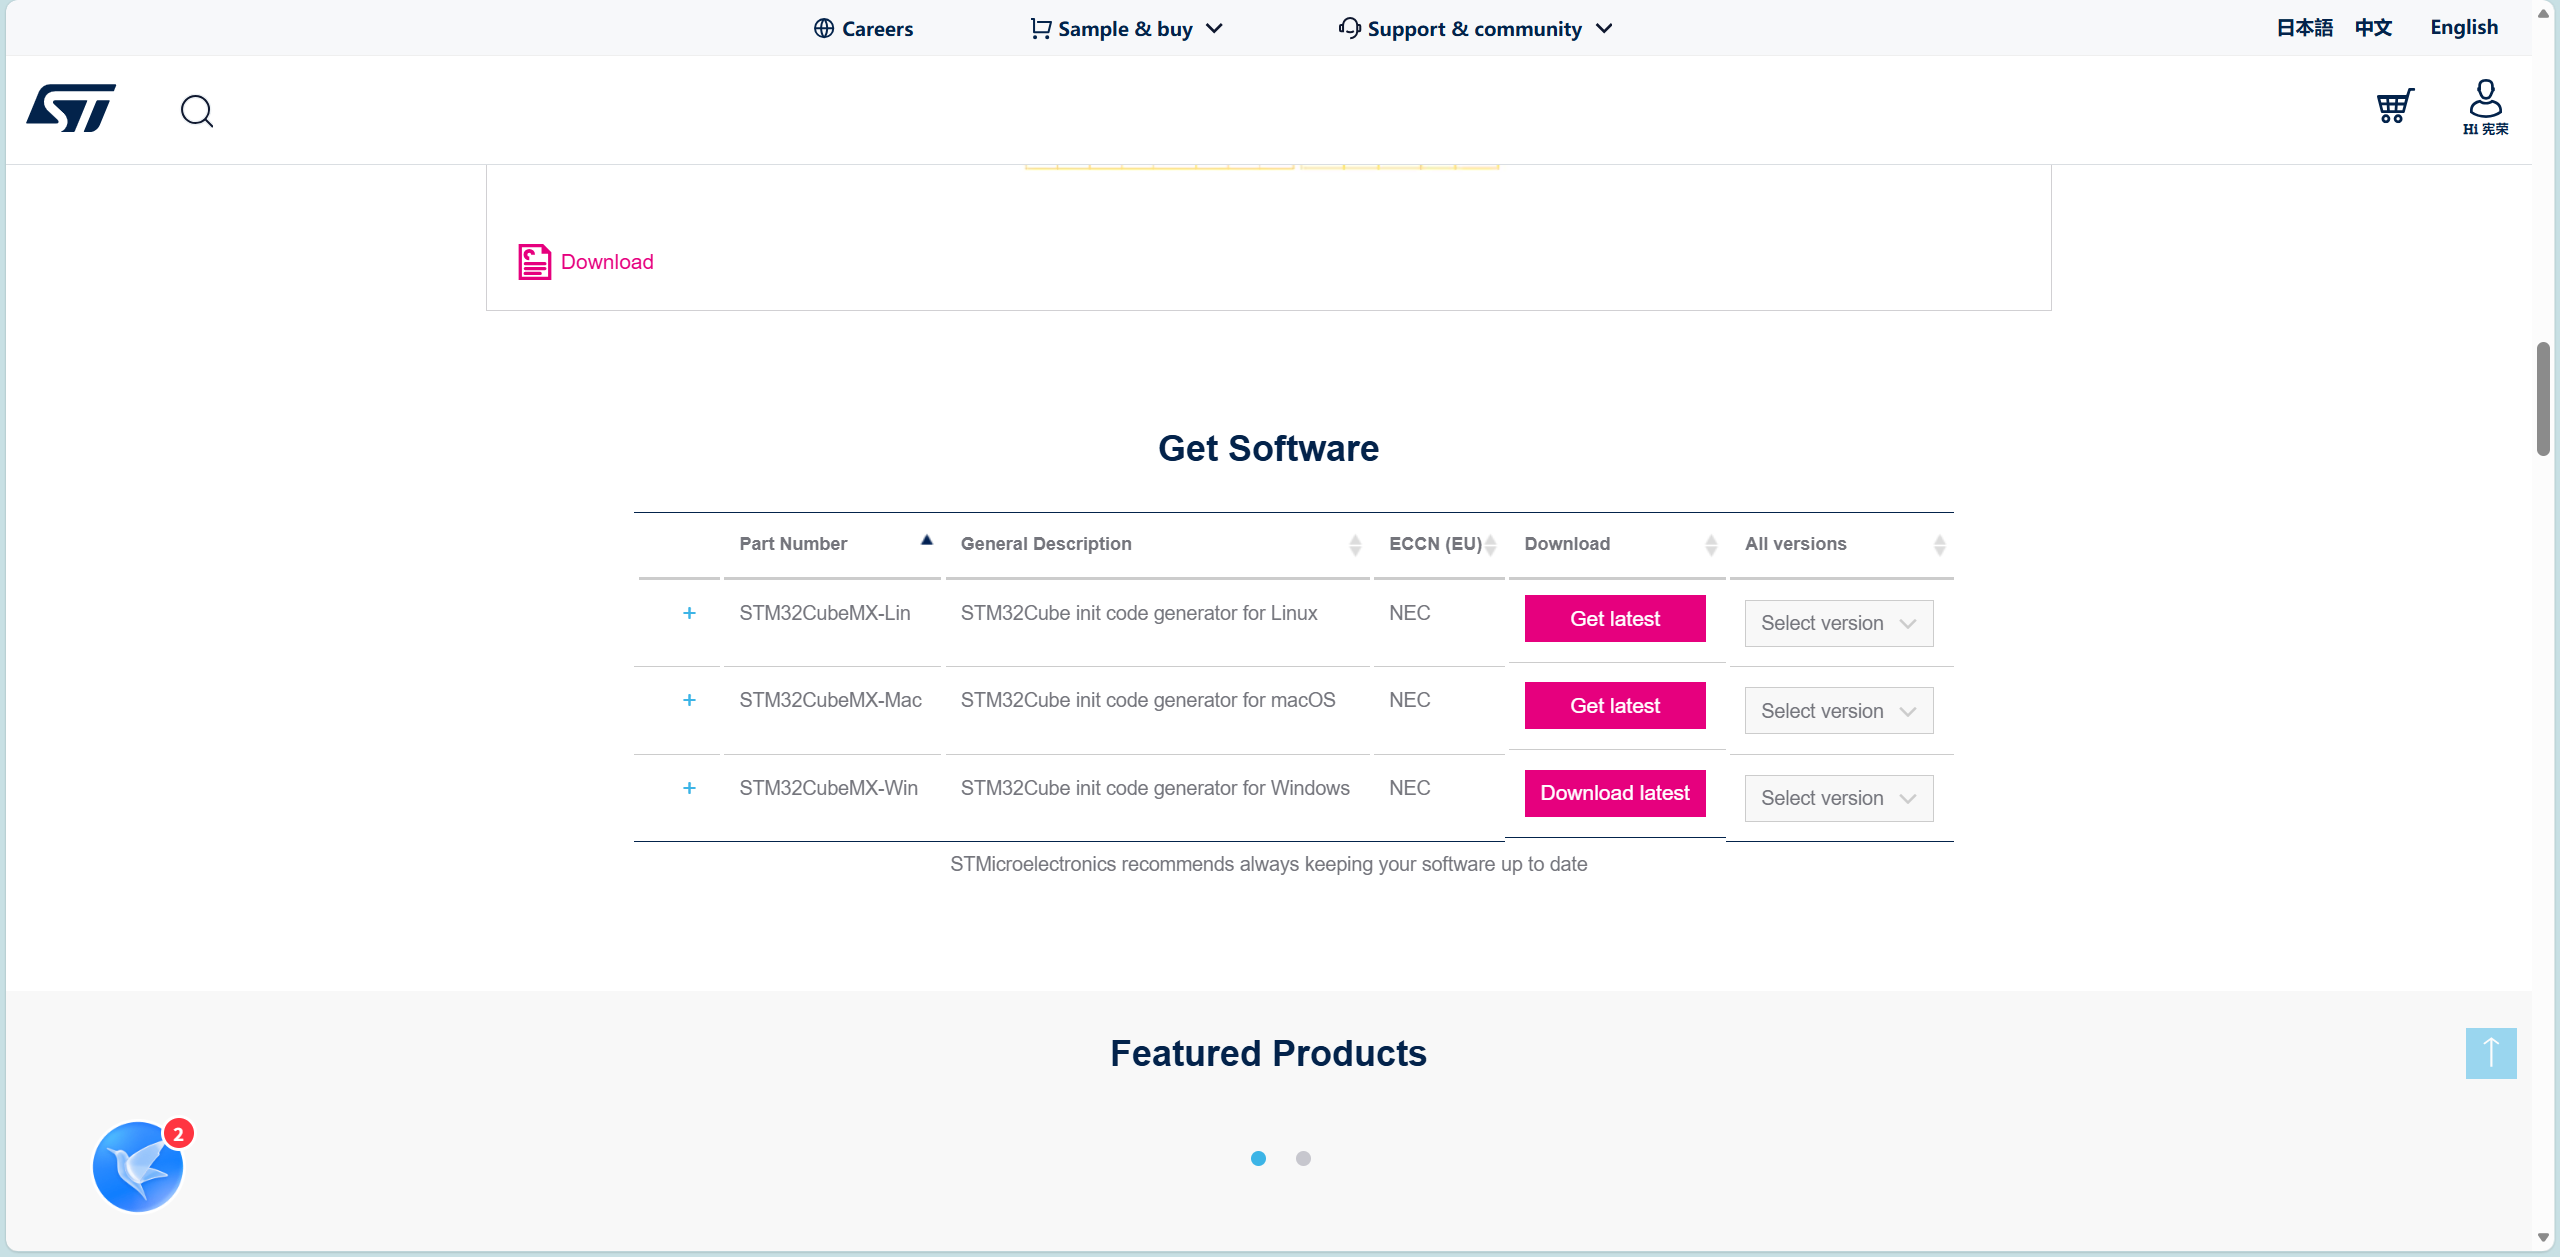
Task: Select the STM32CubeMX-Mac part number text
Action: click(831, 700)
